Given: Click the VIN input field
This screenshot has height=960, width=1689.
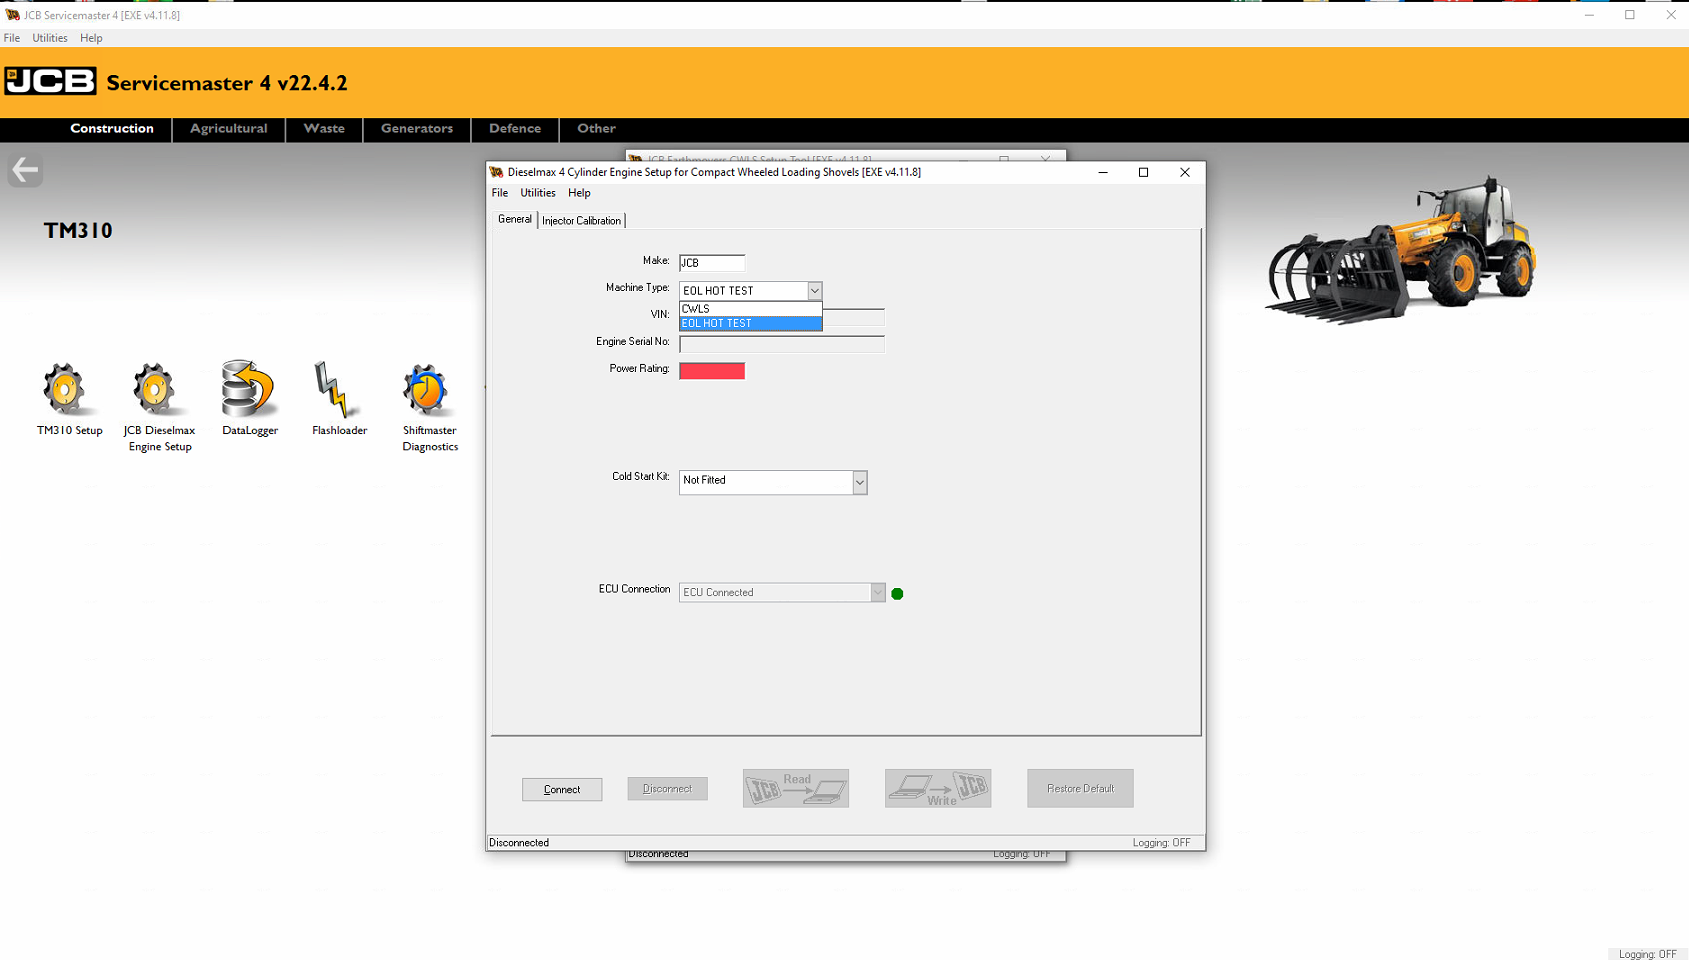Looking at the screenshot, I should (x=853, y=316).
